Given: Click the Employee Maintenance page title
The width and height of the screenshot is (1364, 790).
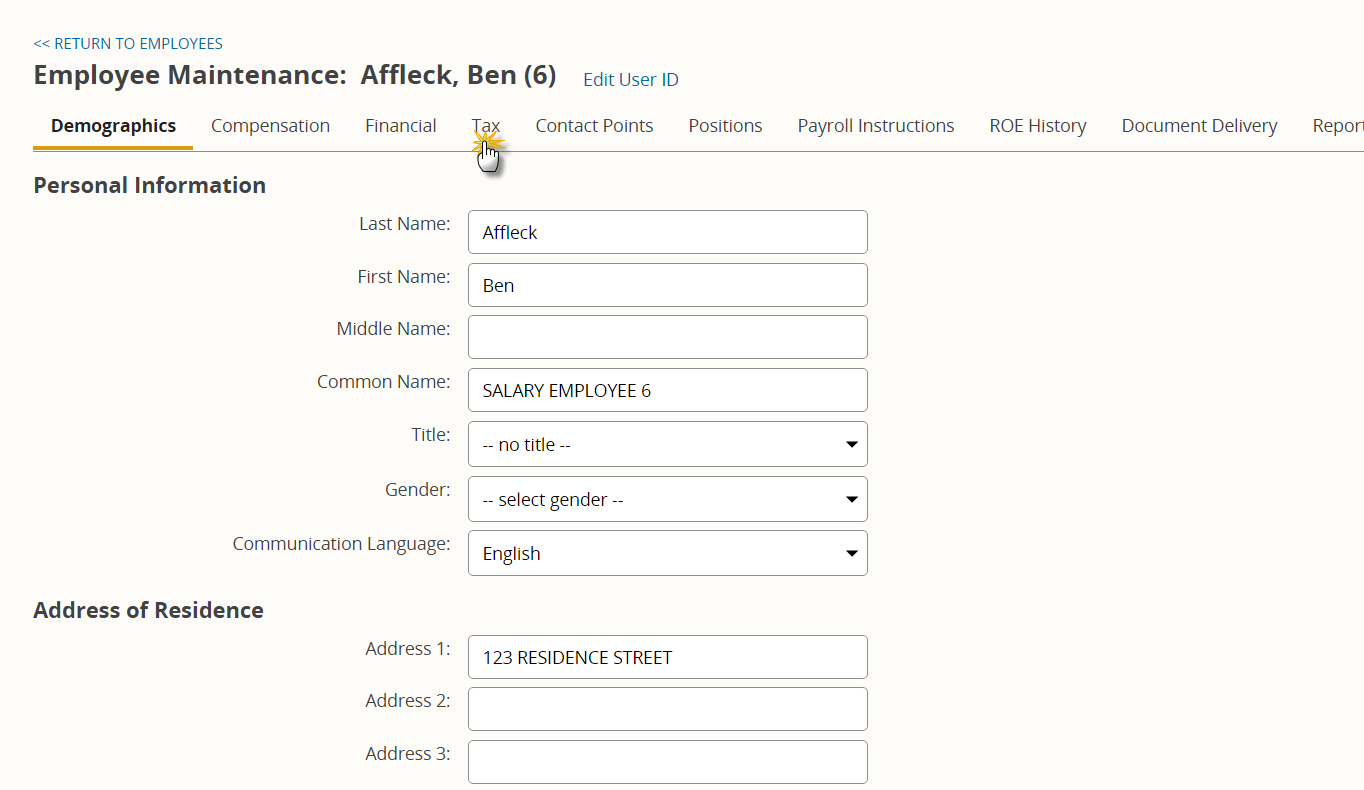Looking at the screenshot, I should (295, 76).
